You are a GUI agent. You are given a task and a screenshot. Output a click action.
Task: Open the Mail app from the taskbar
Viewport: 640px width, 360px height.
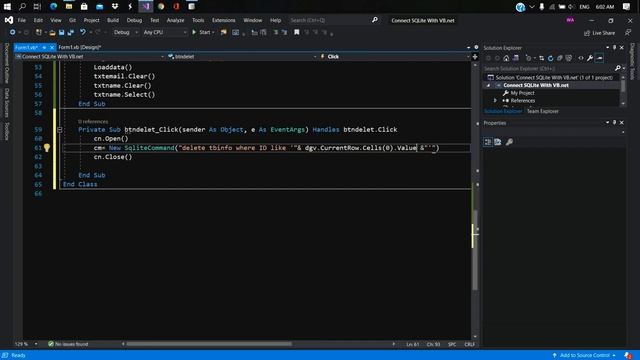[x=100, y=7]
